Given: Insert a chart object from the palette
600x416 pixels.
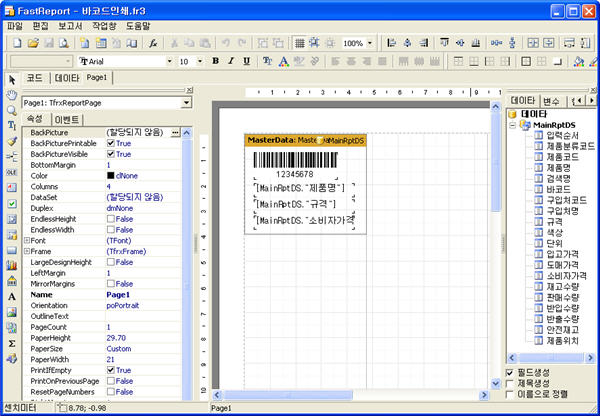Looking at the screenshot, I should [x=12, y=265].
